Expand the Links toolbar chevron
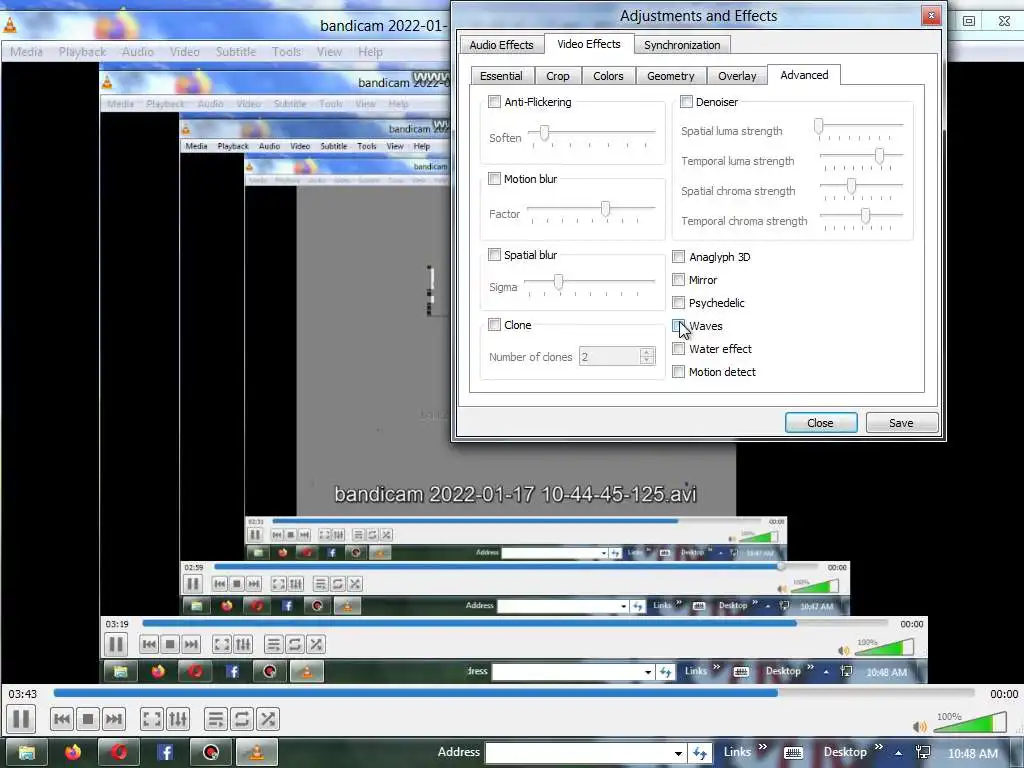Viewport: 1024px width, 768px height. pos(762,747)
